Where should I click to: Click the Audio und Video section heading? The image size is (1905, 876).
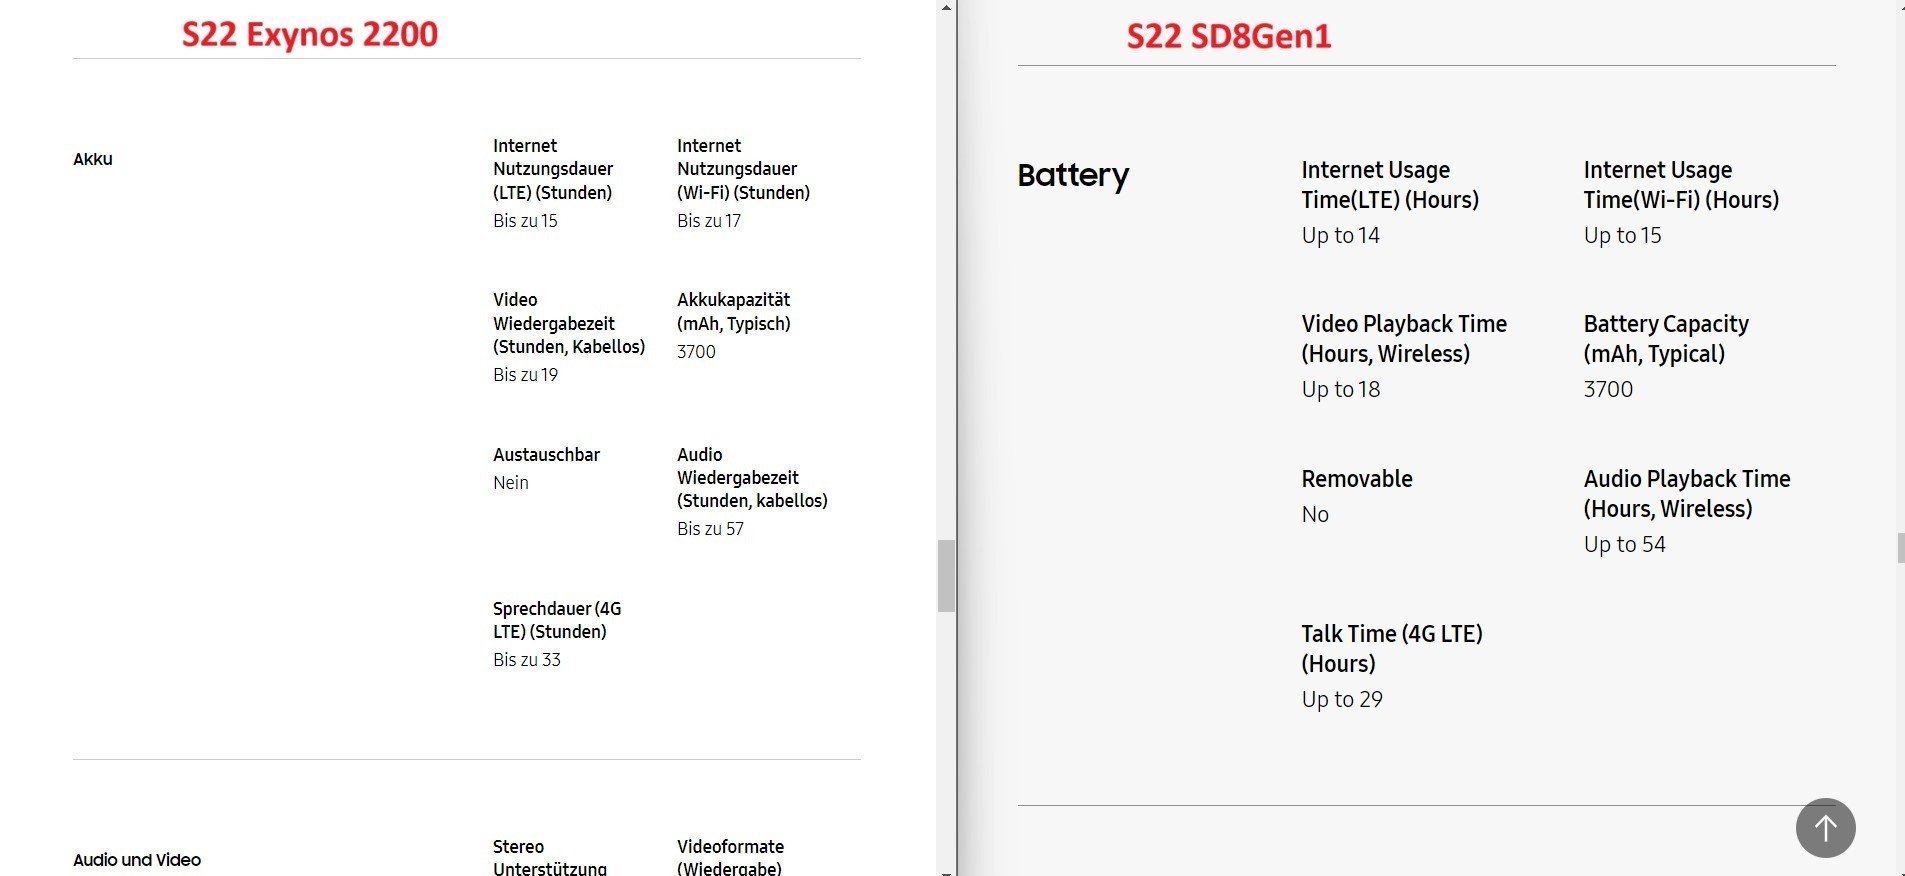point(137,860)
